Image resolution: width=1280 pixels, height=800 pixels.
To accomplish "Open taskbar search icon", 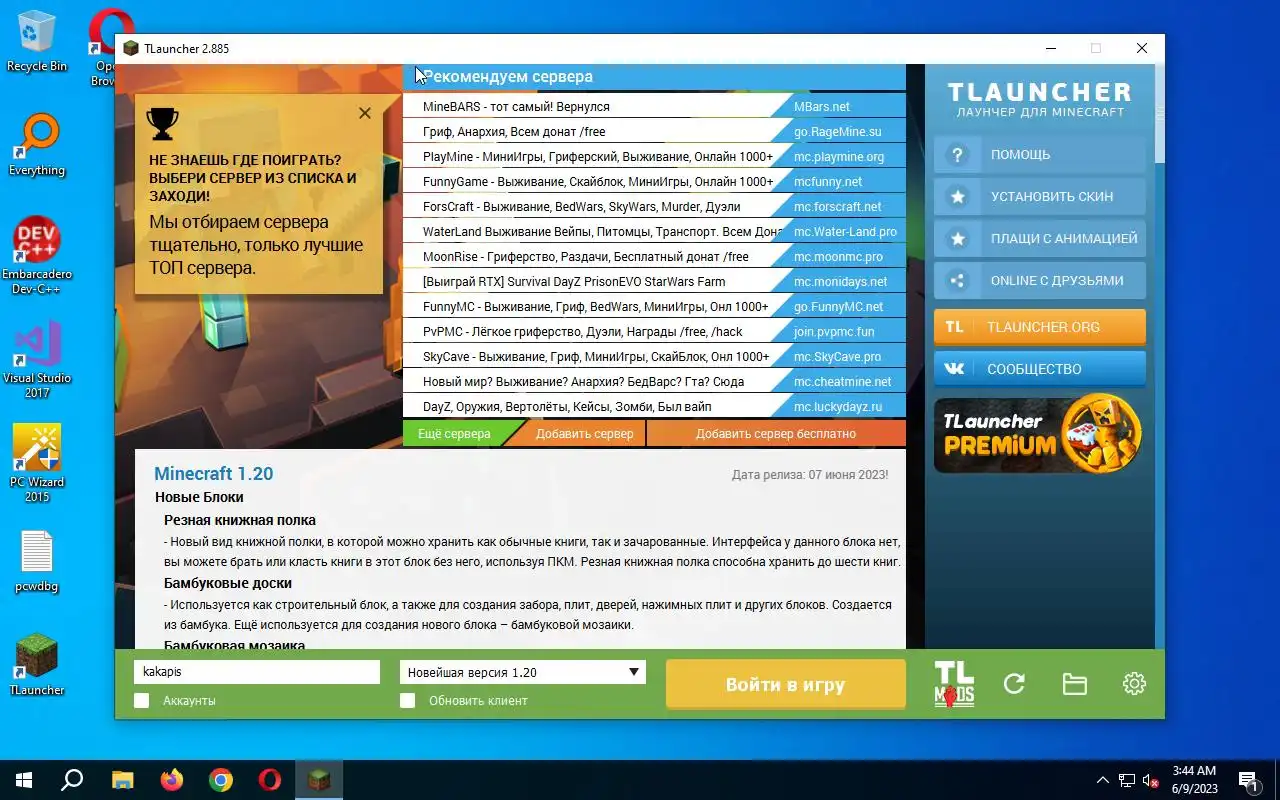I will 72,780.
